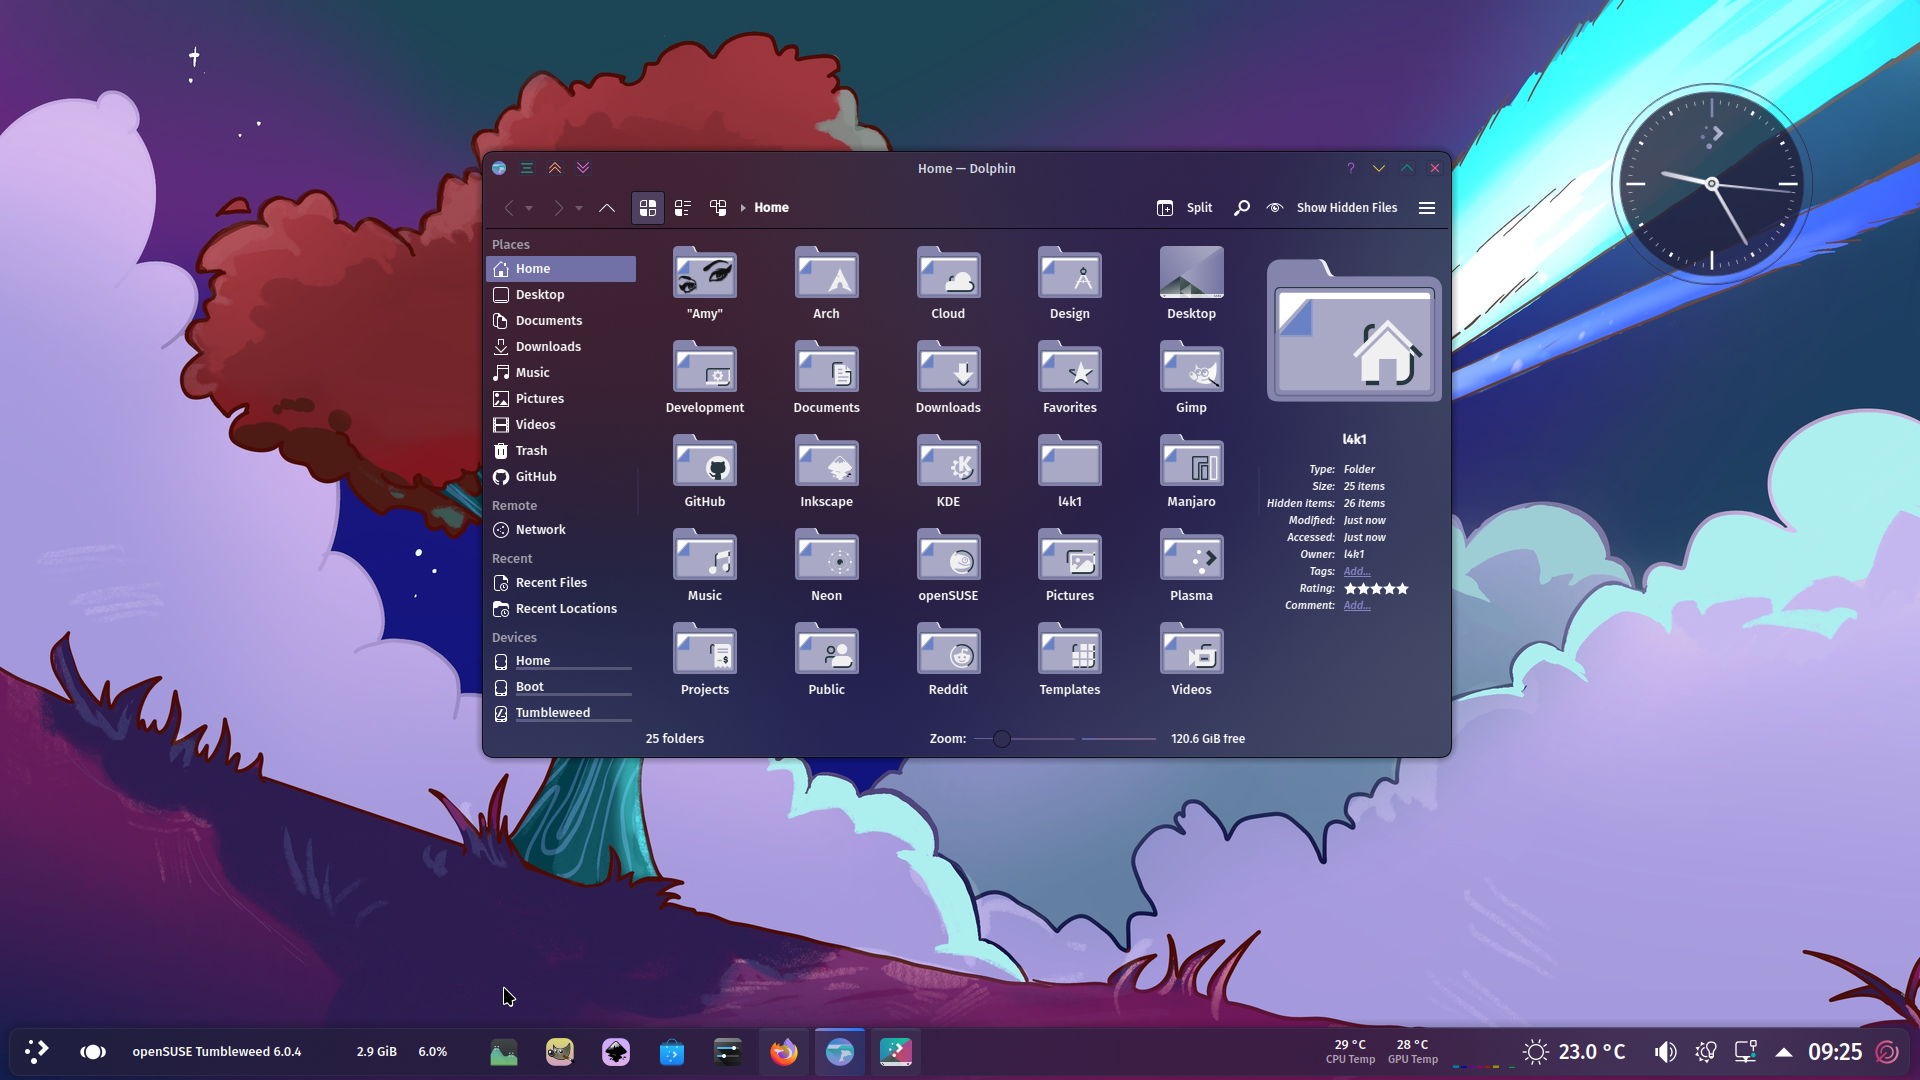Image resolution: width=1920 pixels, height=1080 pixels.
Task: Switch to Details view mode
Action: point(718,208)
